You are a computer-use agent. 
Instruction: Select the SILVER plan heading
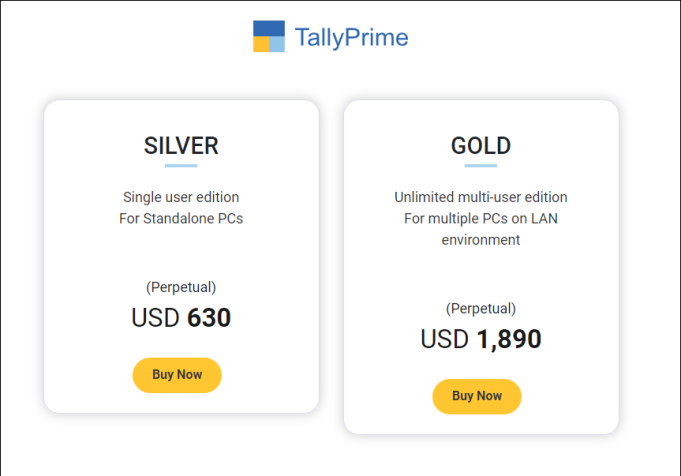point(181,145)
